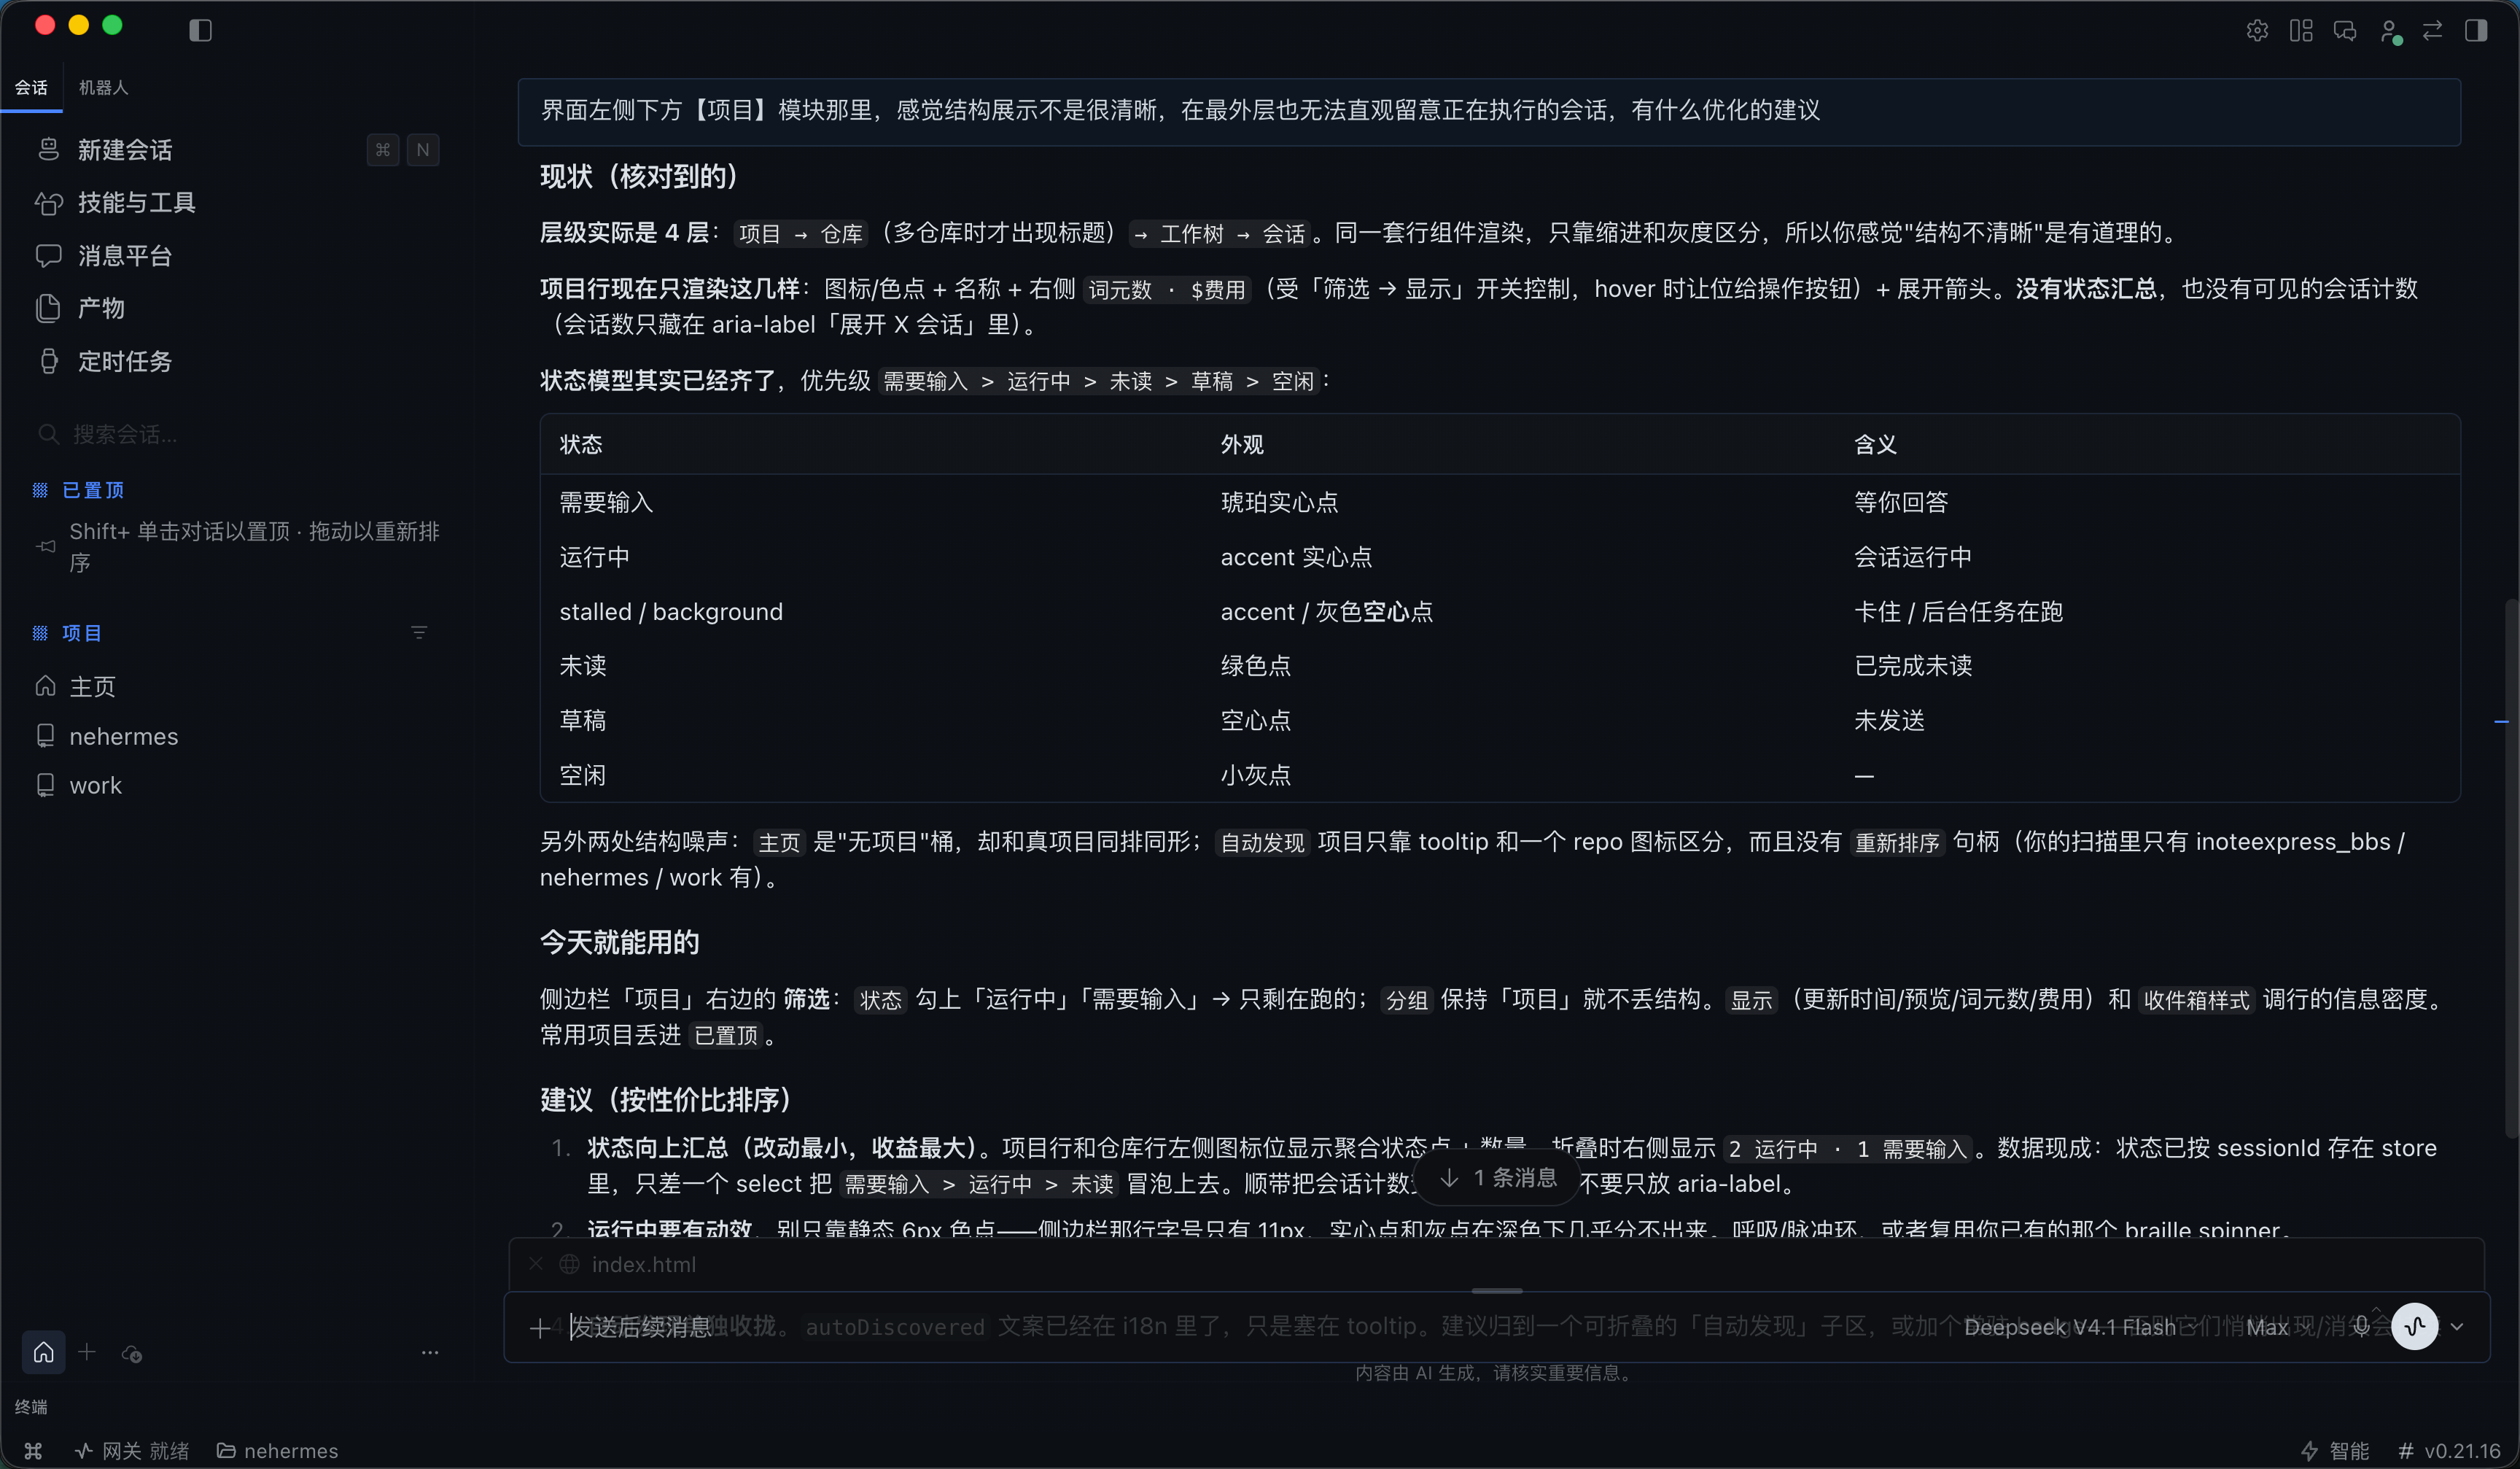Click the 产物 files icon
The width and height of the screenshot is (2520, 1469).
pos(48,308)
